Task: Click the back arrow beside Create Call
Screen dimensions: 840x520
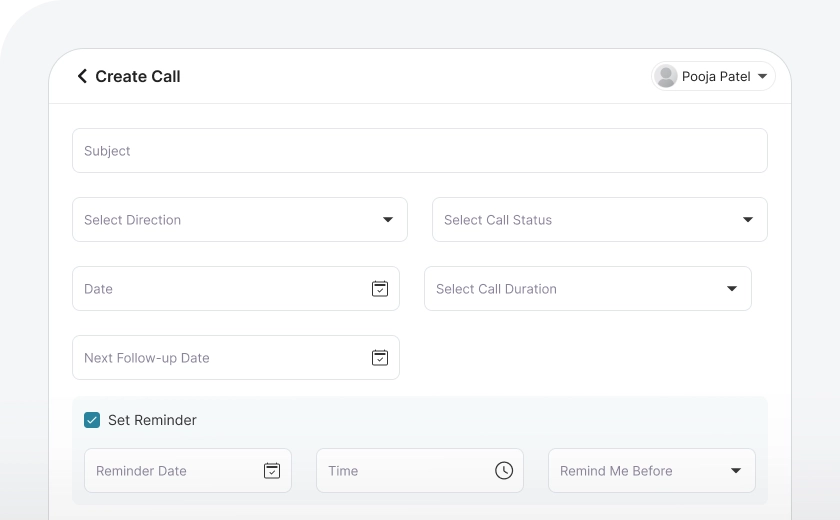Action: tap(82, 76)
